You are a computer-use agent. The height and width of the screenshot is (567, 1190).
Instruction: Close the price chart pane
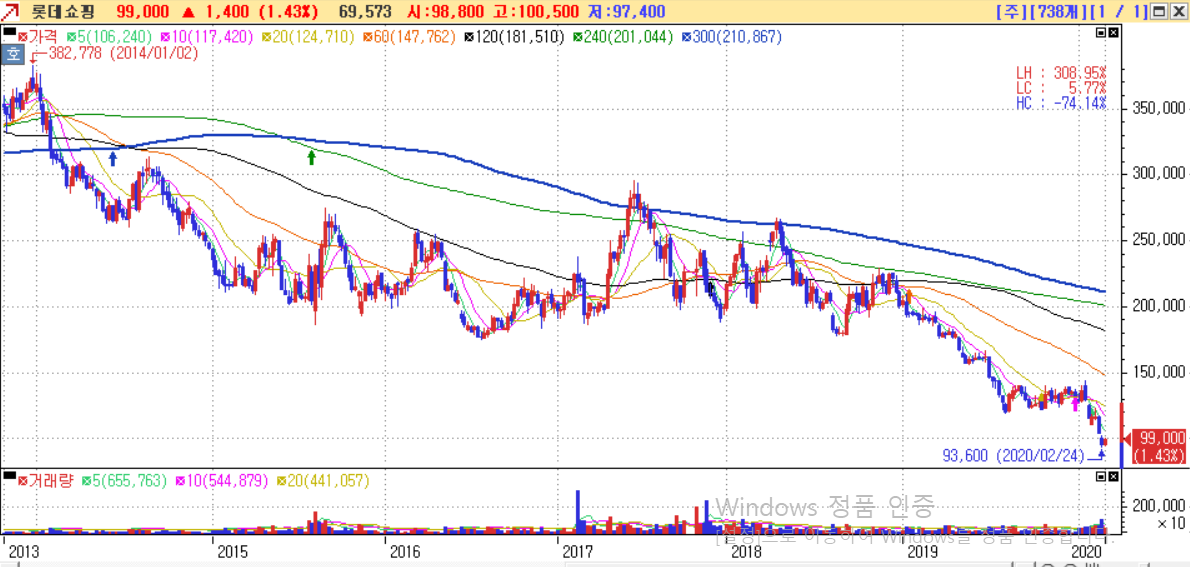coord(1113,33)
